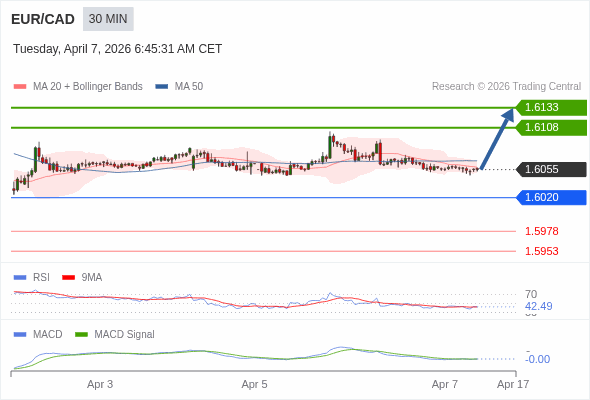This screenshot has width=590, height=400.
Task: Click the 1.6133 resistance price tag
Action: [x=551, y=108]
